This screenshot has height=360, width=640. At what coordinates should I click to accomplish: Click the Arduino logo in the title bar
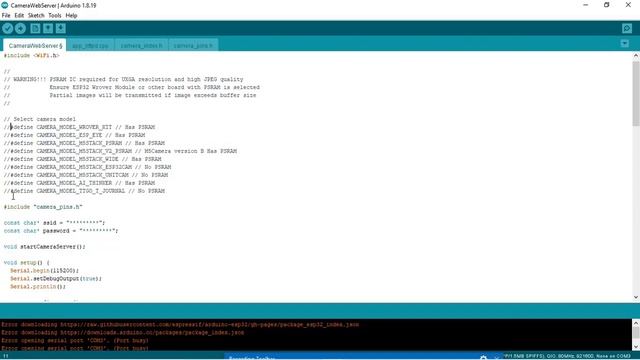point(5,5)
